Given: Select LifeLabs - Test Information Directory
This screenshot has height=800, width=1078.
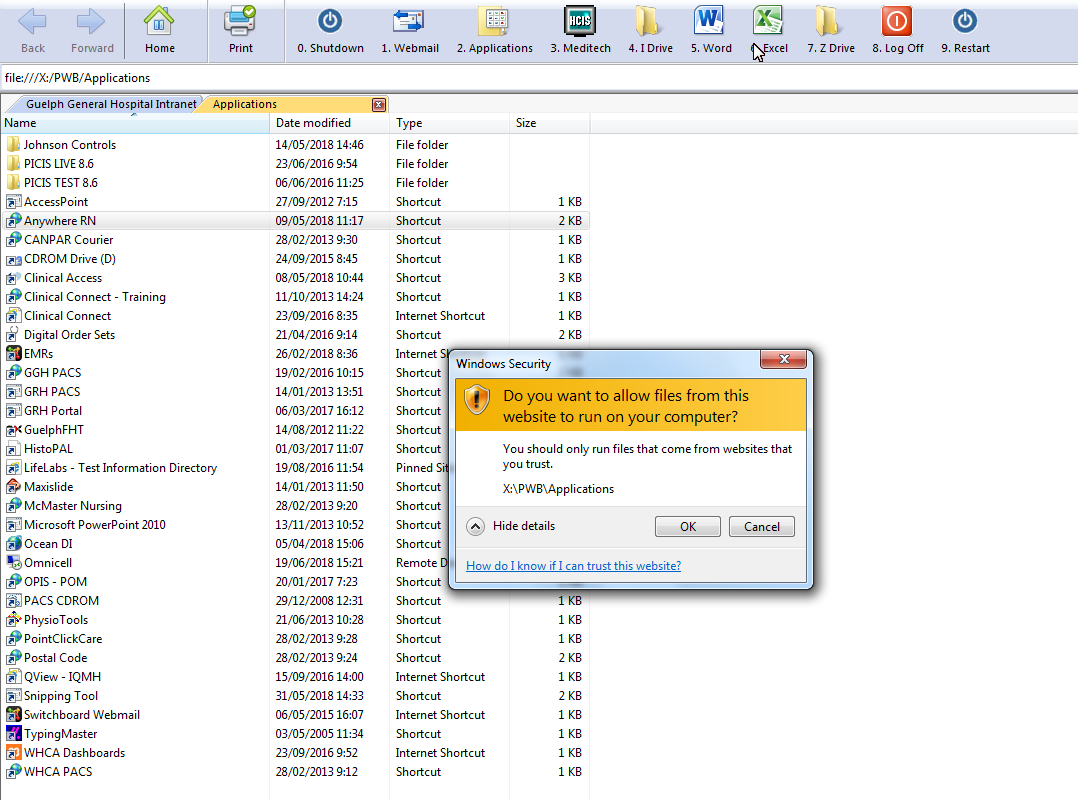Looking at the screenshot, I should [x=120, y=467].
